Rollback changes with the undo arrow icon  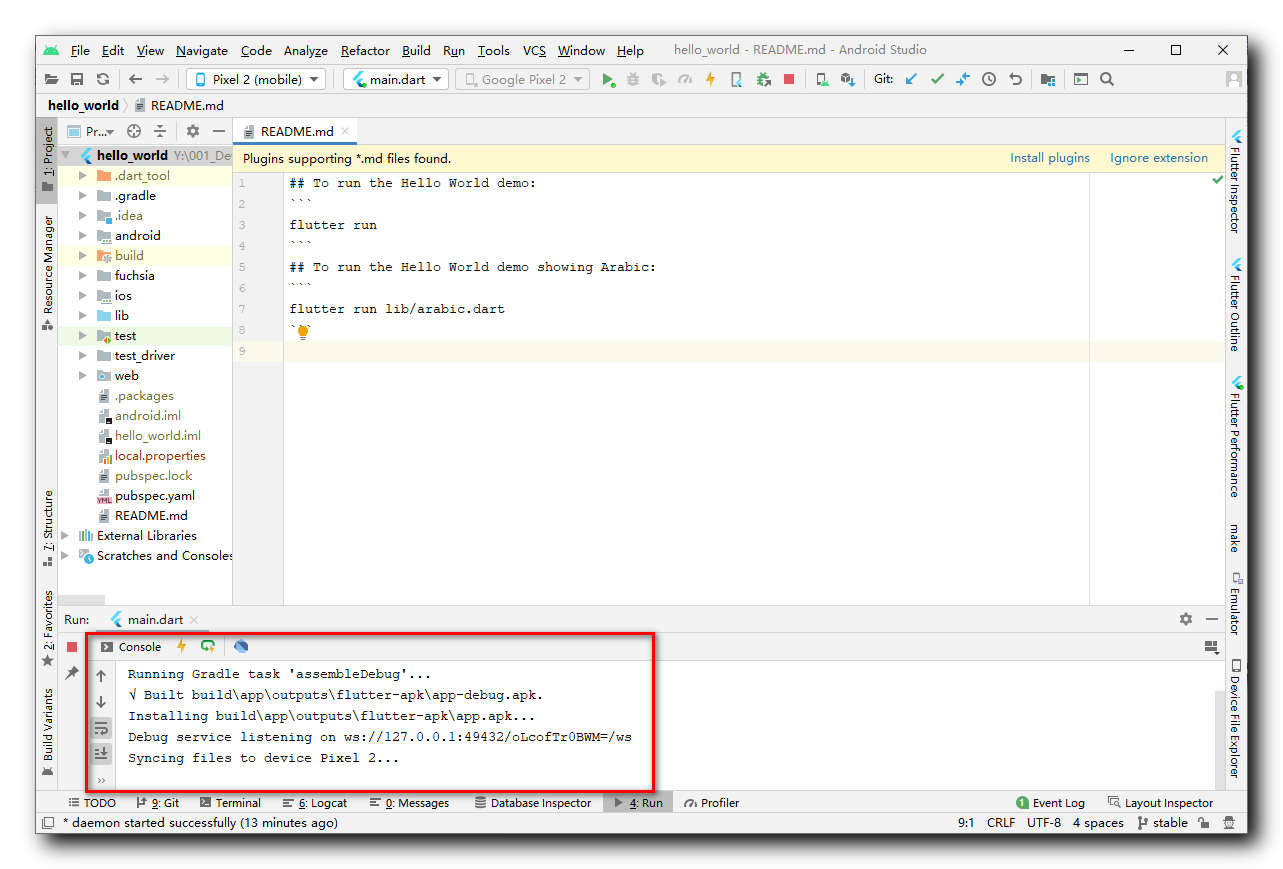pos(1015,79)
